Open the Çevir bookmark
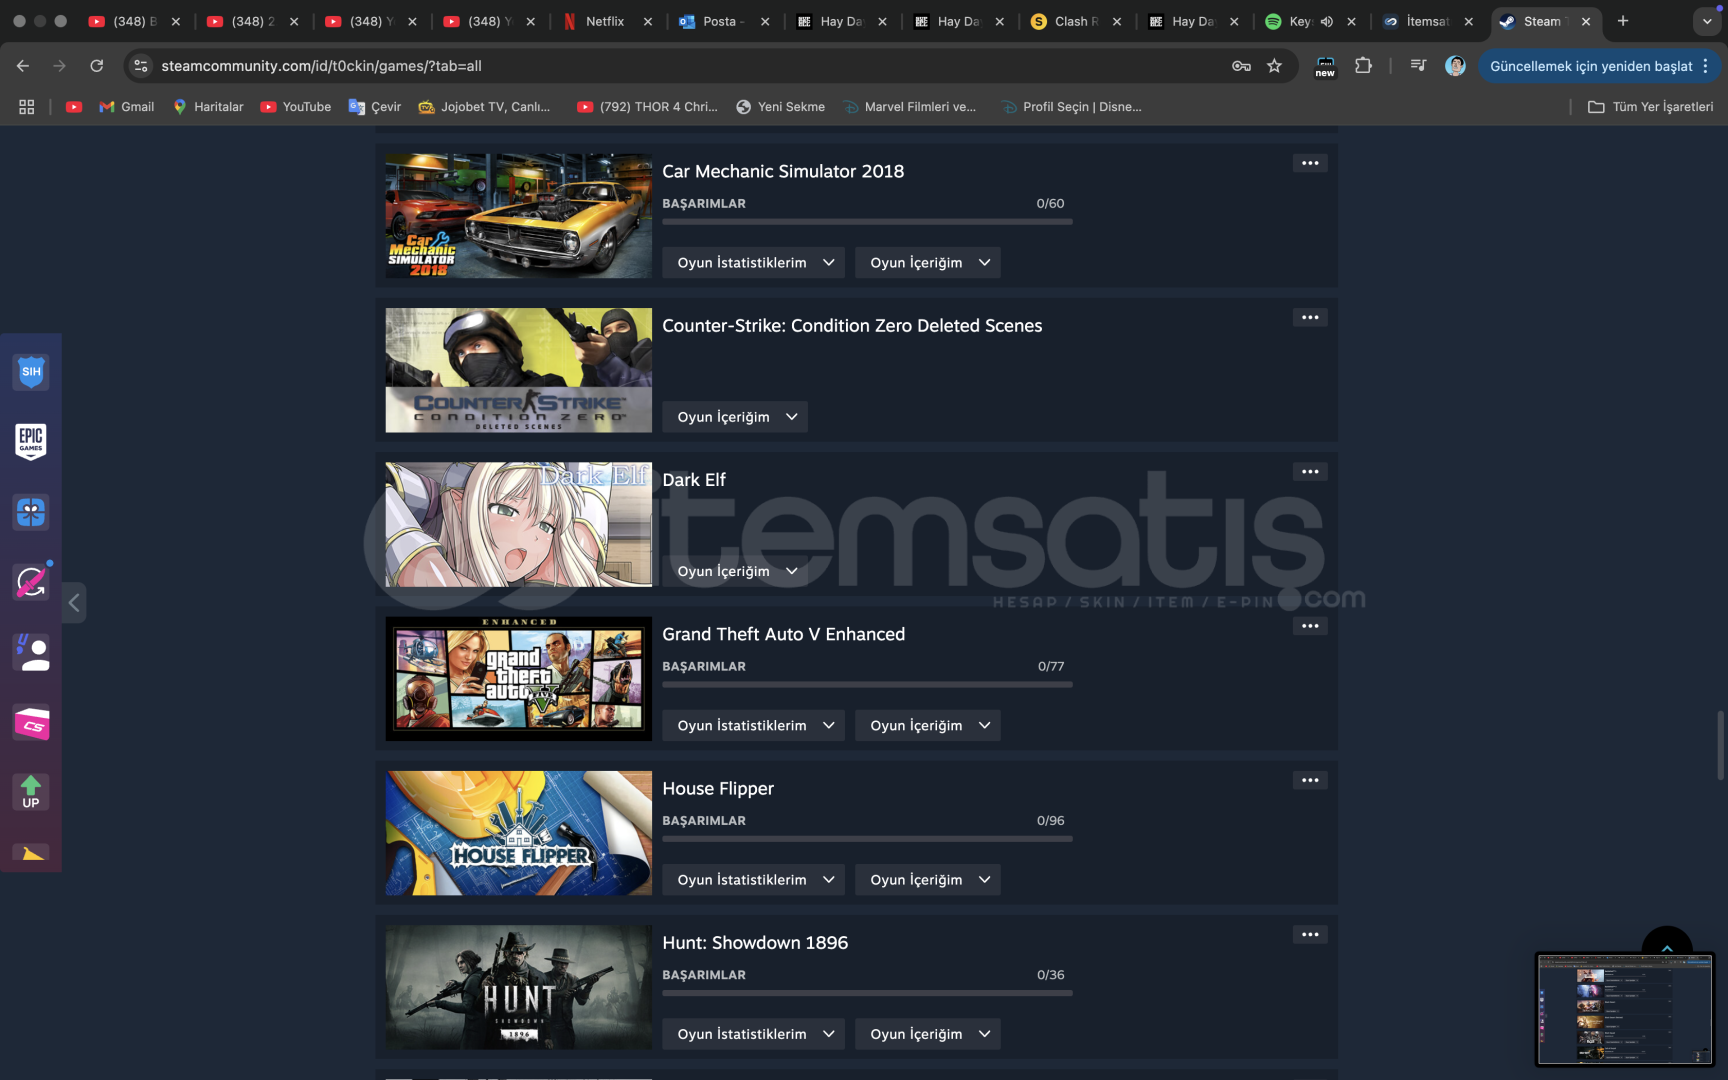Screen dimensions: 1728x1080 pyautogui.click(x=375, y=107)
